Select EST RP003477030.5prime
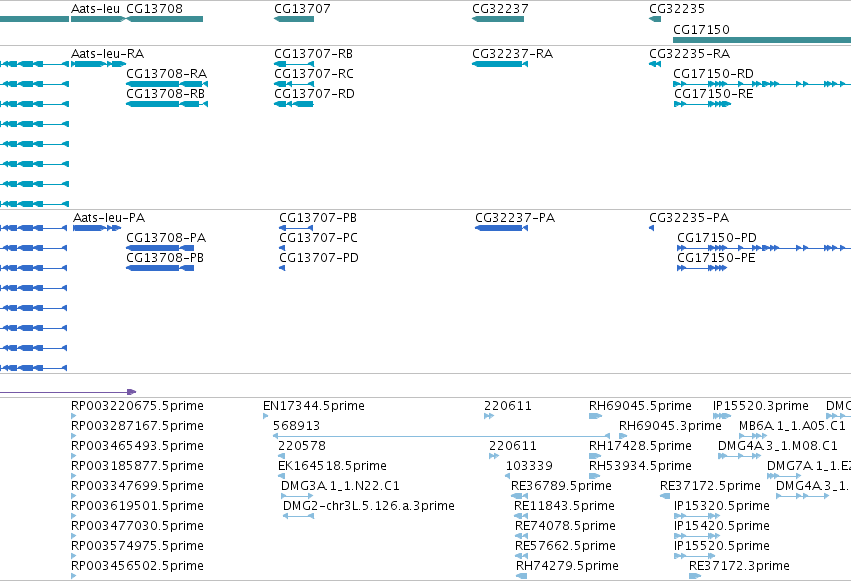 pos(74,537)
